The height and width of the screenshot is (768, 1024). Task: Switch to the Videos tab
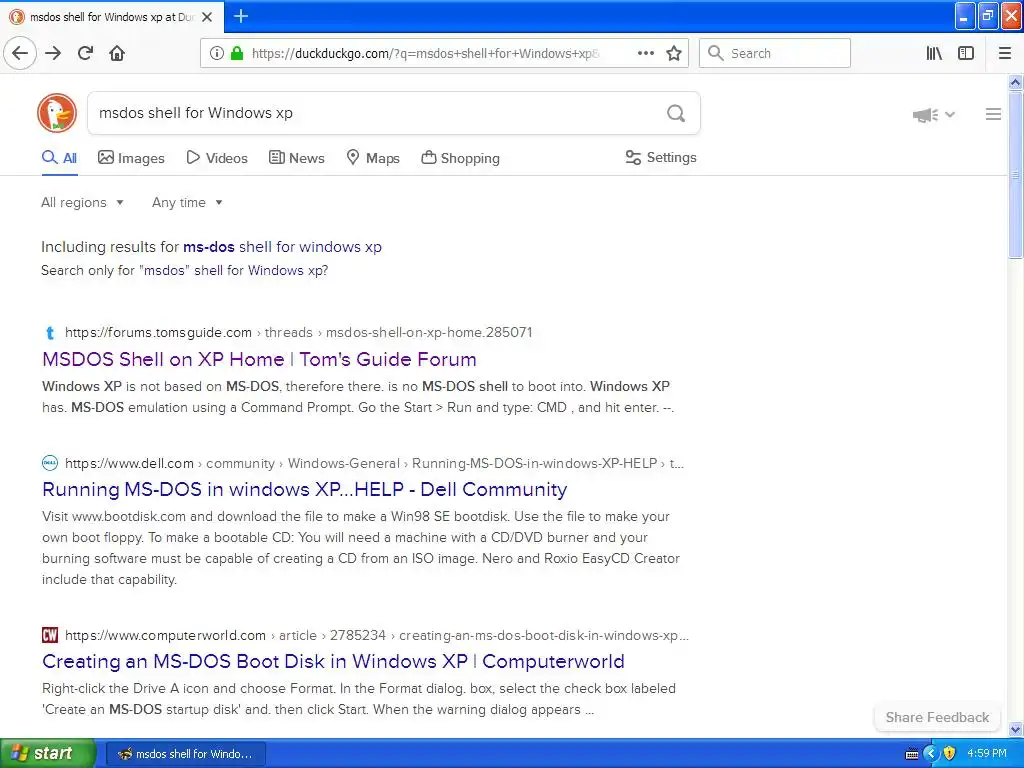click(217, 158)
